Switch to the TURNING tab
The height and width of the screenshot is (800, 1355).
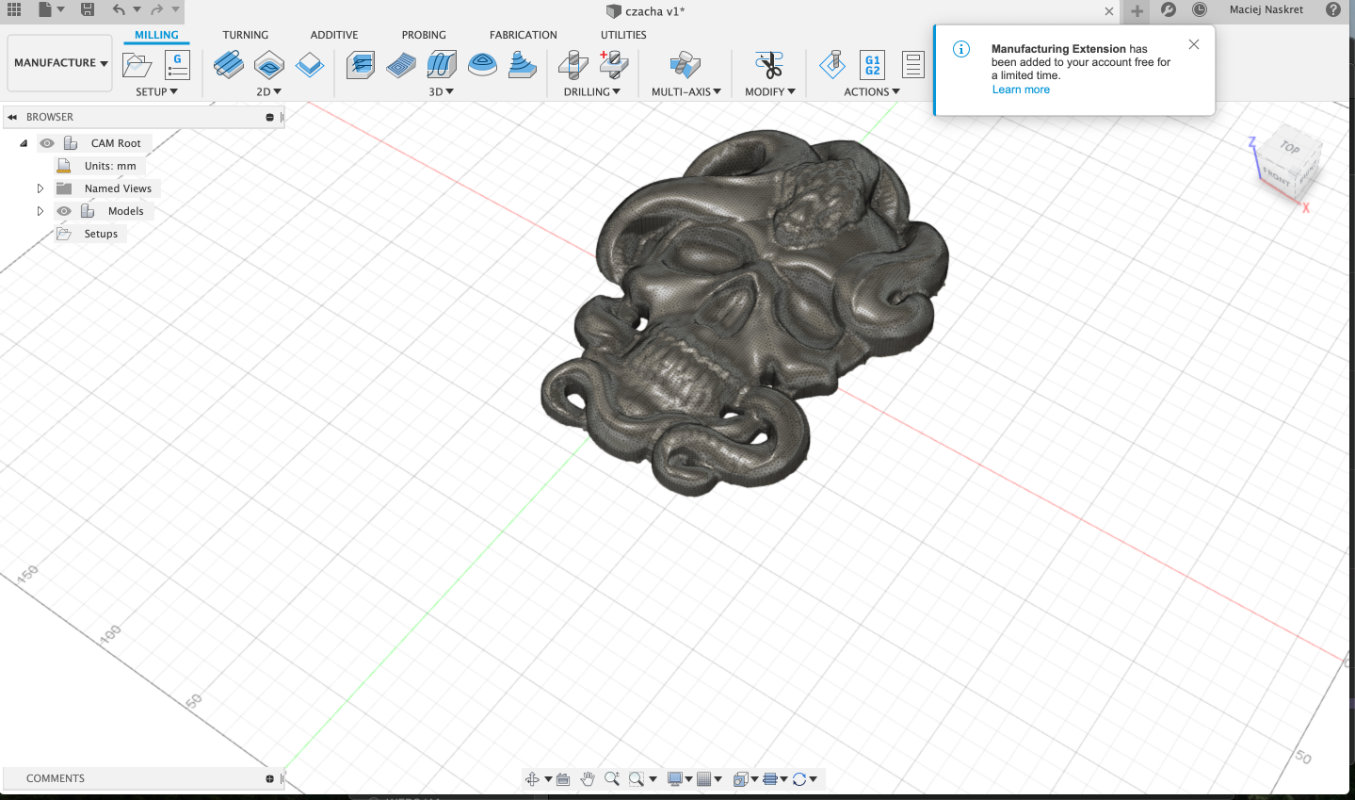pos(245,35)
